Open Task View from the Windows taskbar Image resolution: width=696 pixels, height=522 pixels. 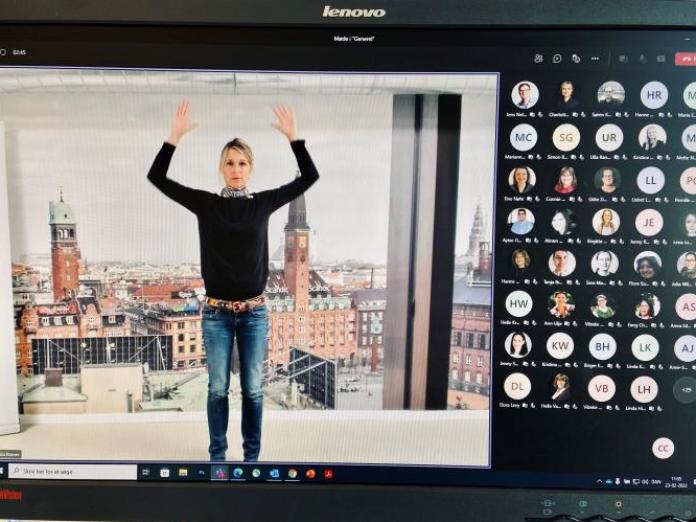[146, 473]
